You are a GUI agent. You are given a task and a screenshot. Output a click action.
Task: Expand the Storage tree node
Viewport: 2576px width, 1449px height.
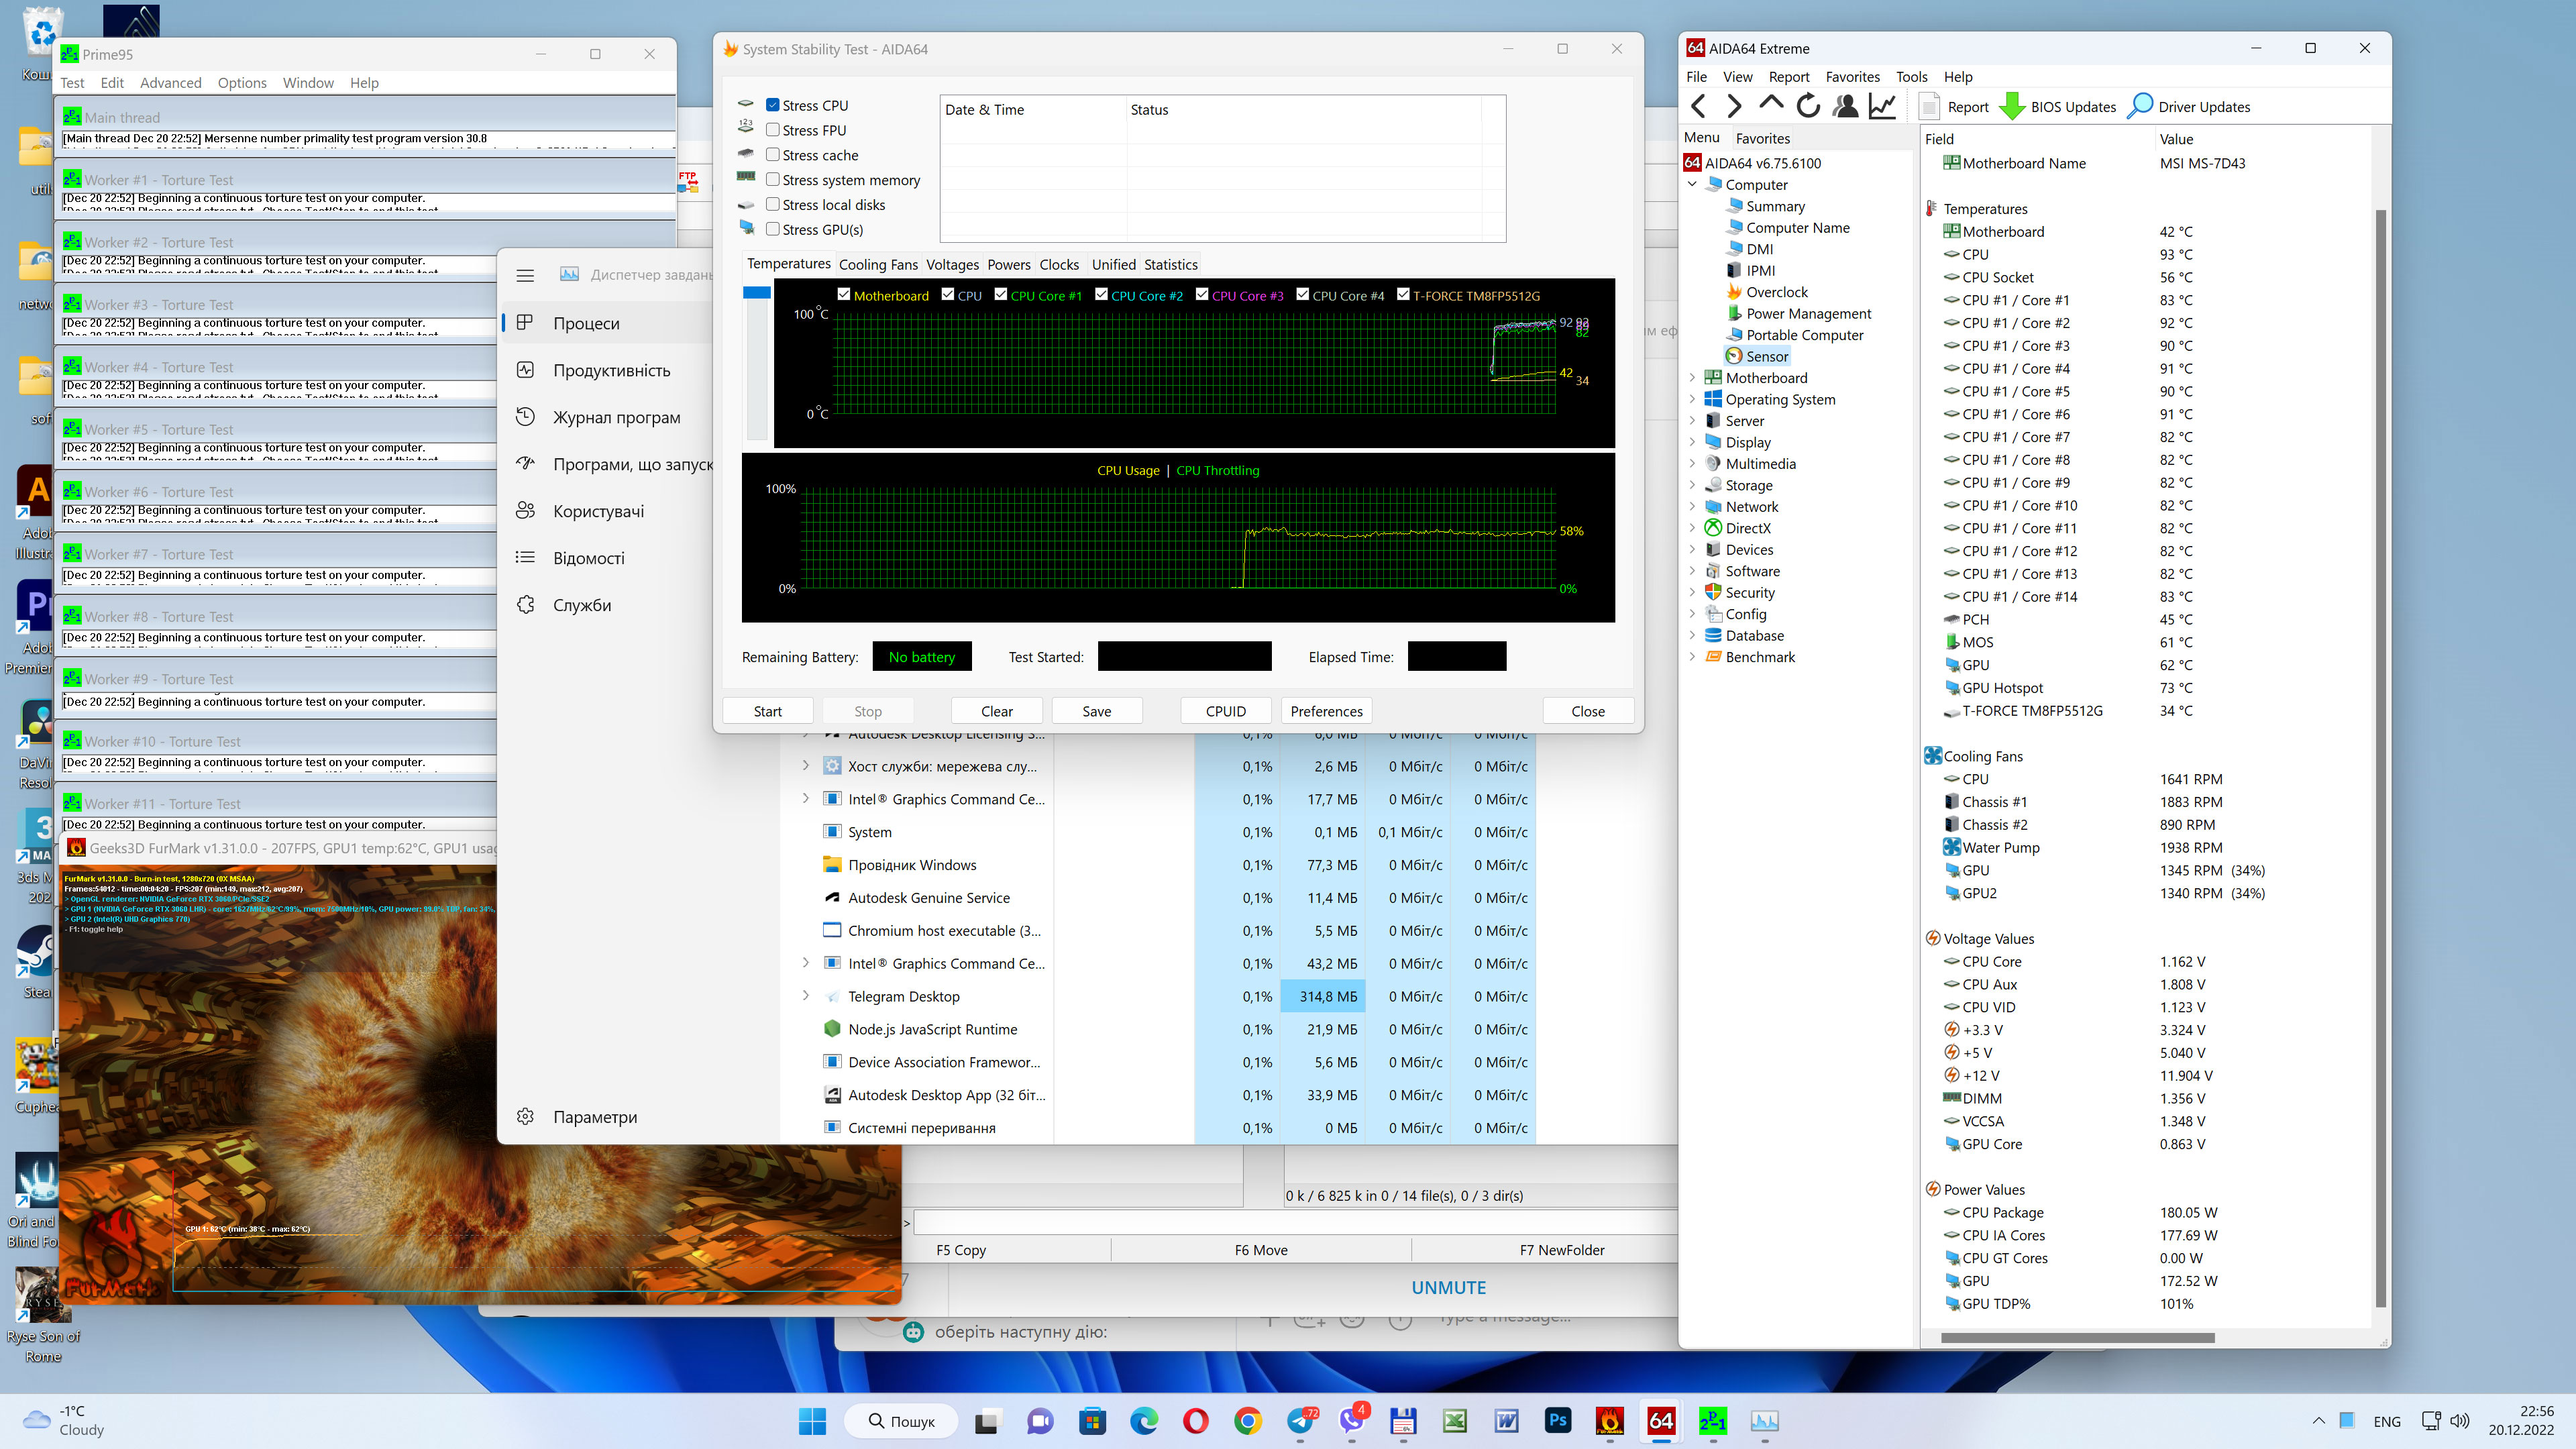click(x=1692, y=486)
